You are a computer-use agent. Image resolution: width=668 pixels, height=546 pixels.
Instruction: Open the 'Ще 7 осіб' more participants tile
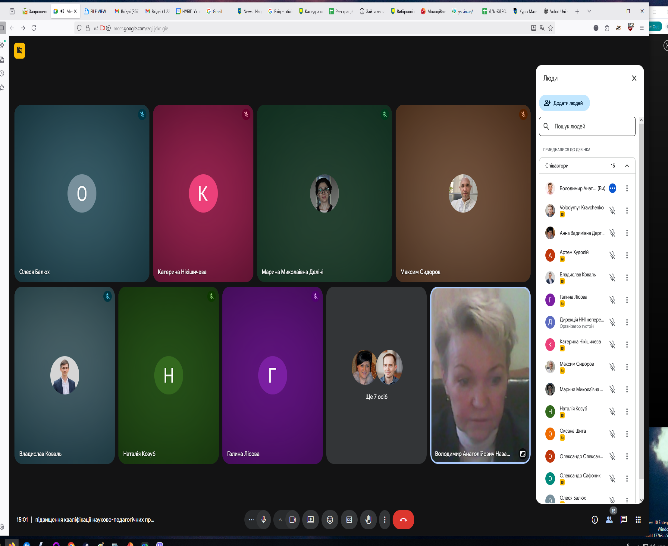376,375
